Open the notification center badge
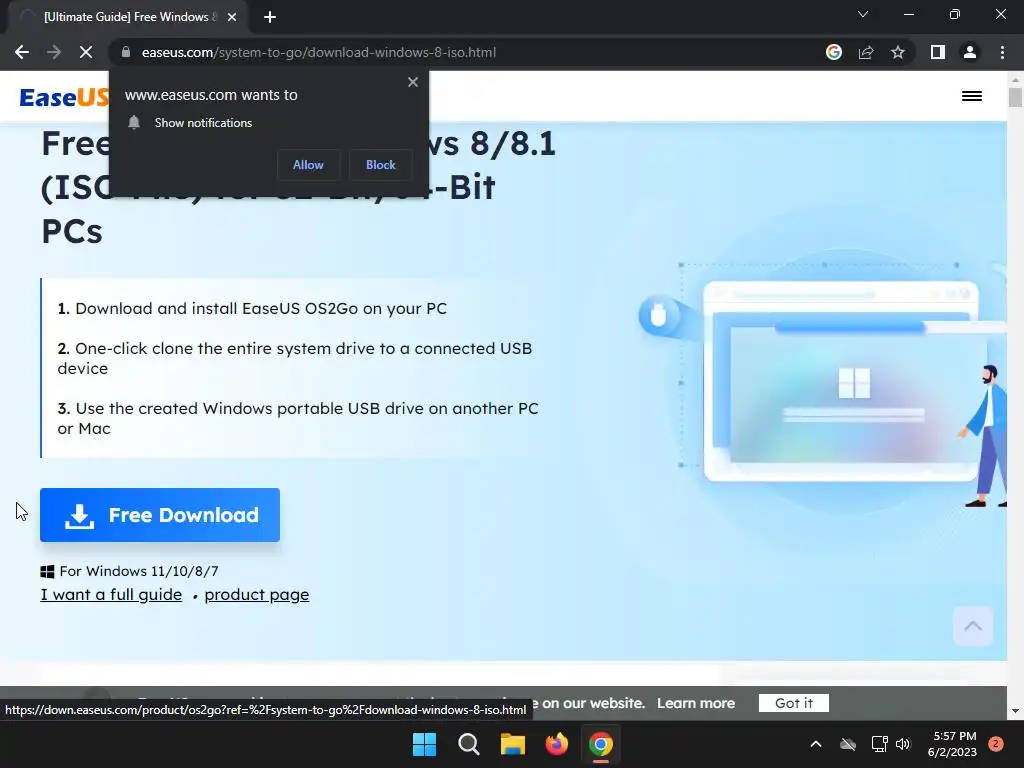1024x768 pixels. pyautogui.click(x=996, y=744)
